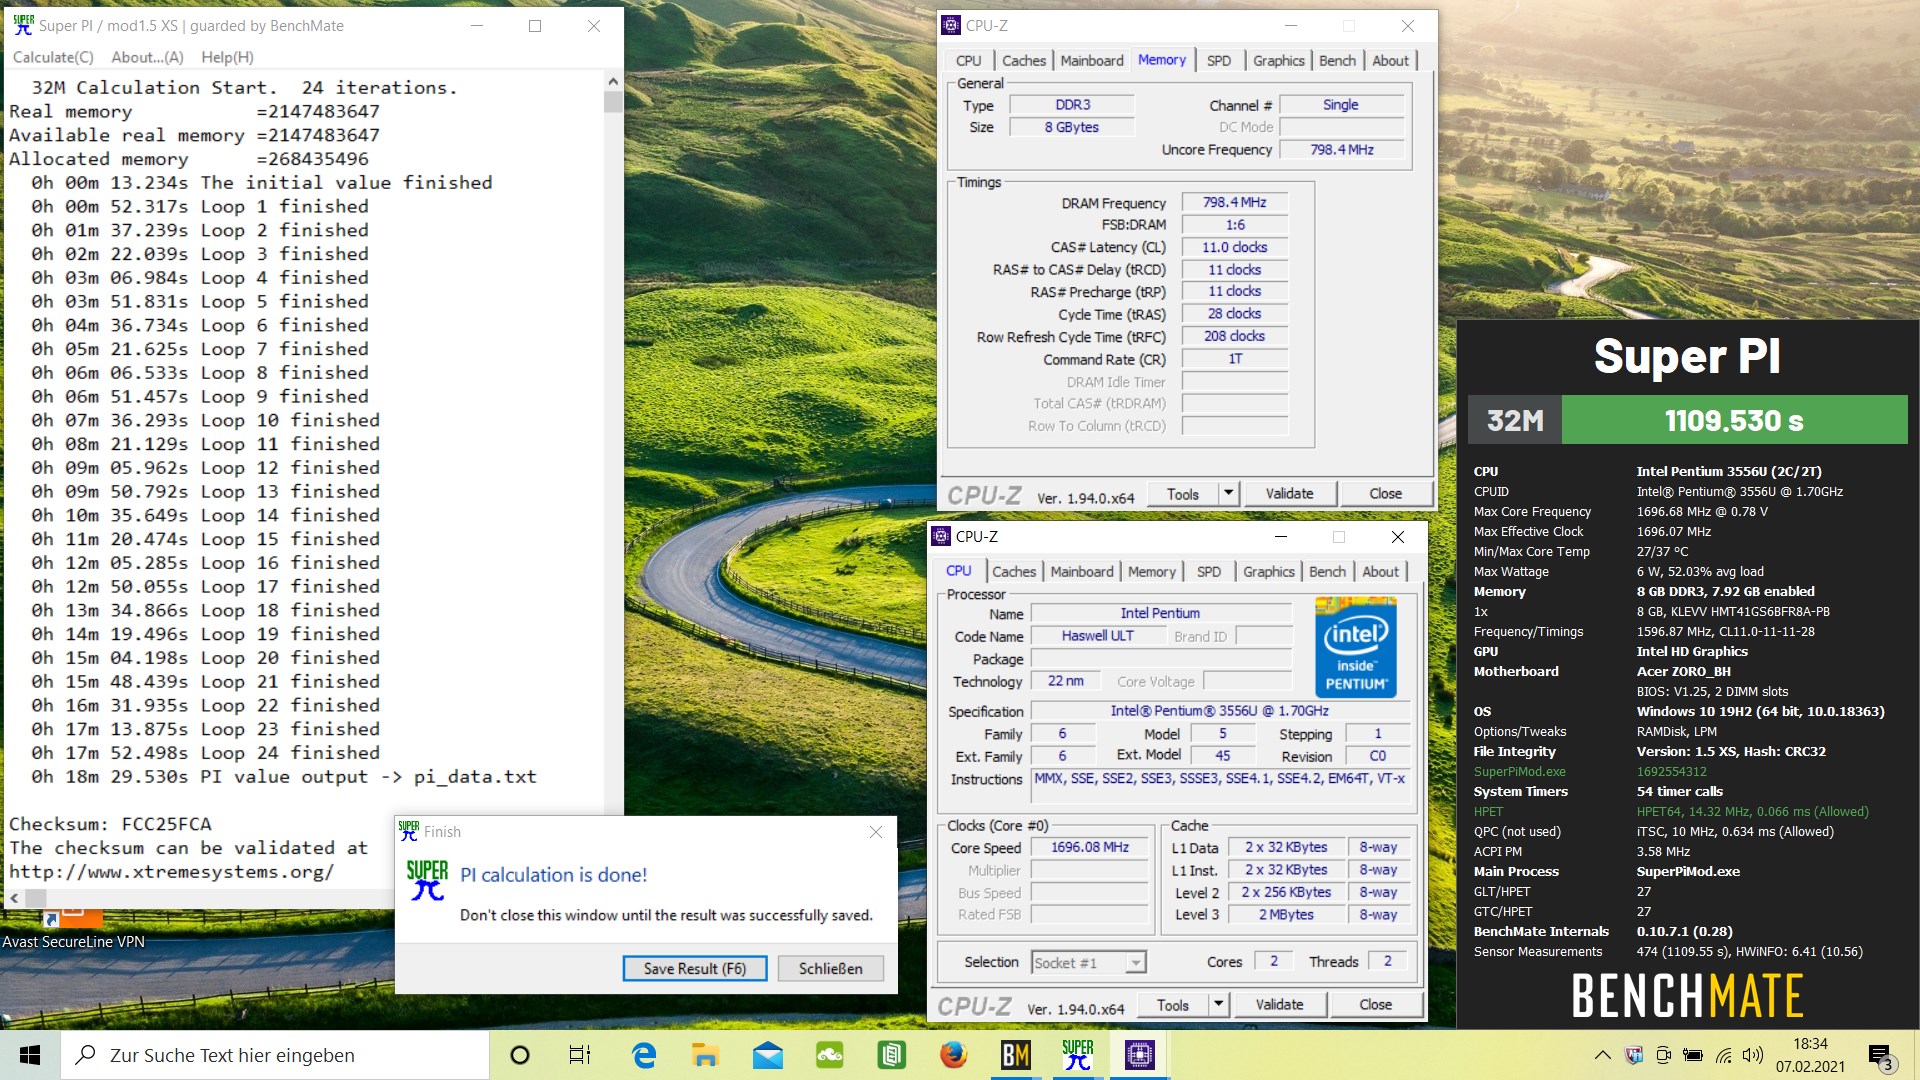Image resolution: width=1920 pixels, height=1080 pixels.
Task: Click the shield security tray icon
Action: (x=1634, y=1055)
